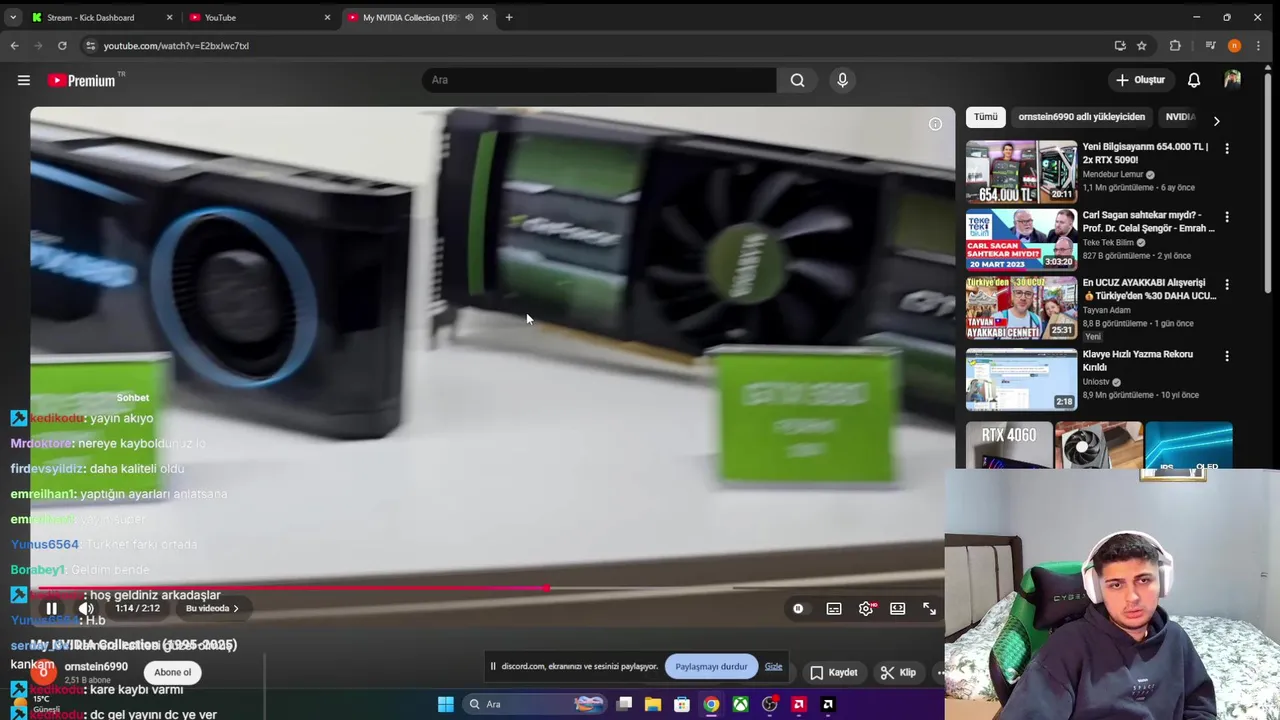
Task: Open ornstein6990 channel name link
Action: click(96, 667)
